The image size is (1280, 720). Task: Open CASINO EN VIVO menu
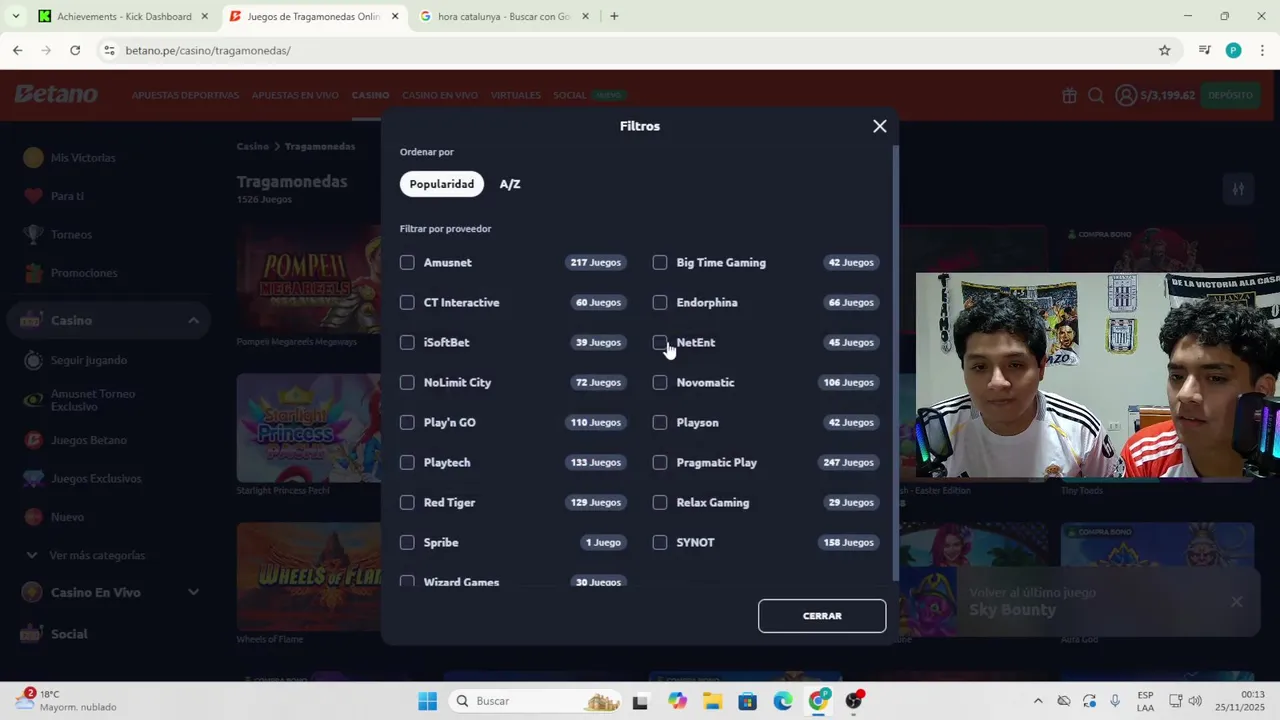click(440, 95)
